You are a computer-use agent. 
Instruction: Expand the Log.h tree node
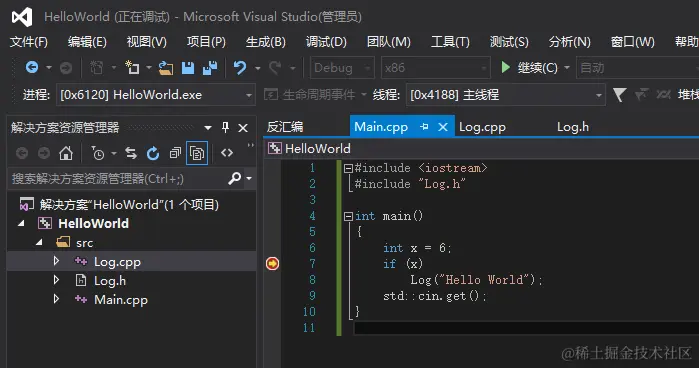tap(56, 280)
